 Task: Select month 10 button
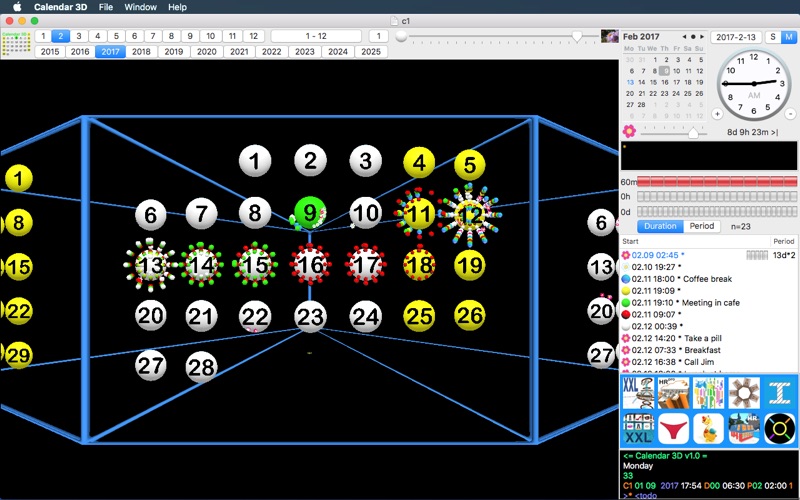coord(210,36)
